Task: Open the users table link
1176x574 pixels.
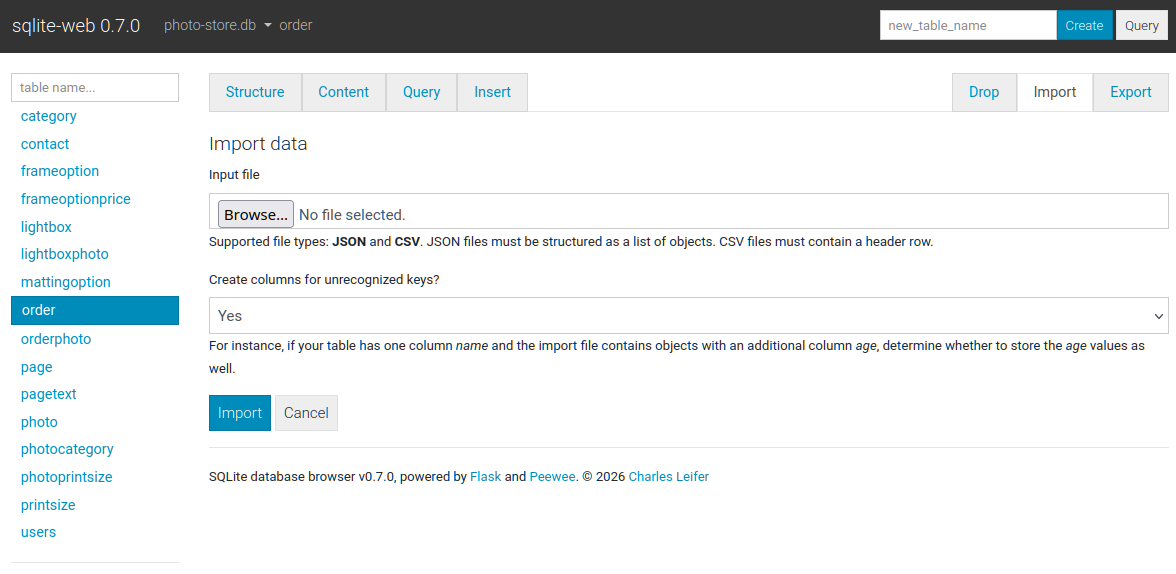Action: click(39, 532)
